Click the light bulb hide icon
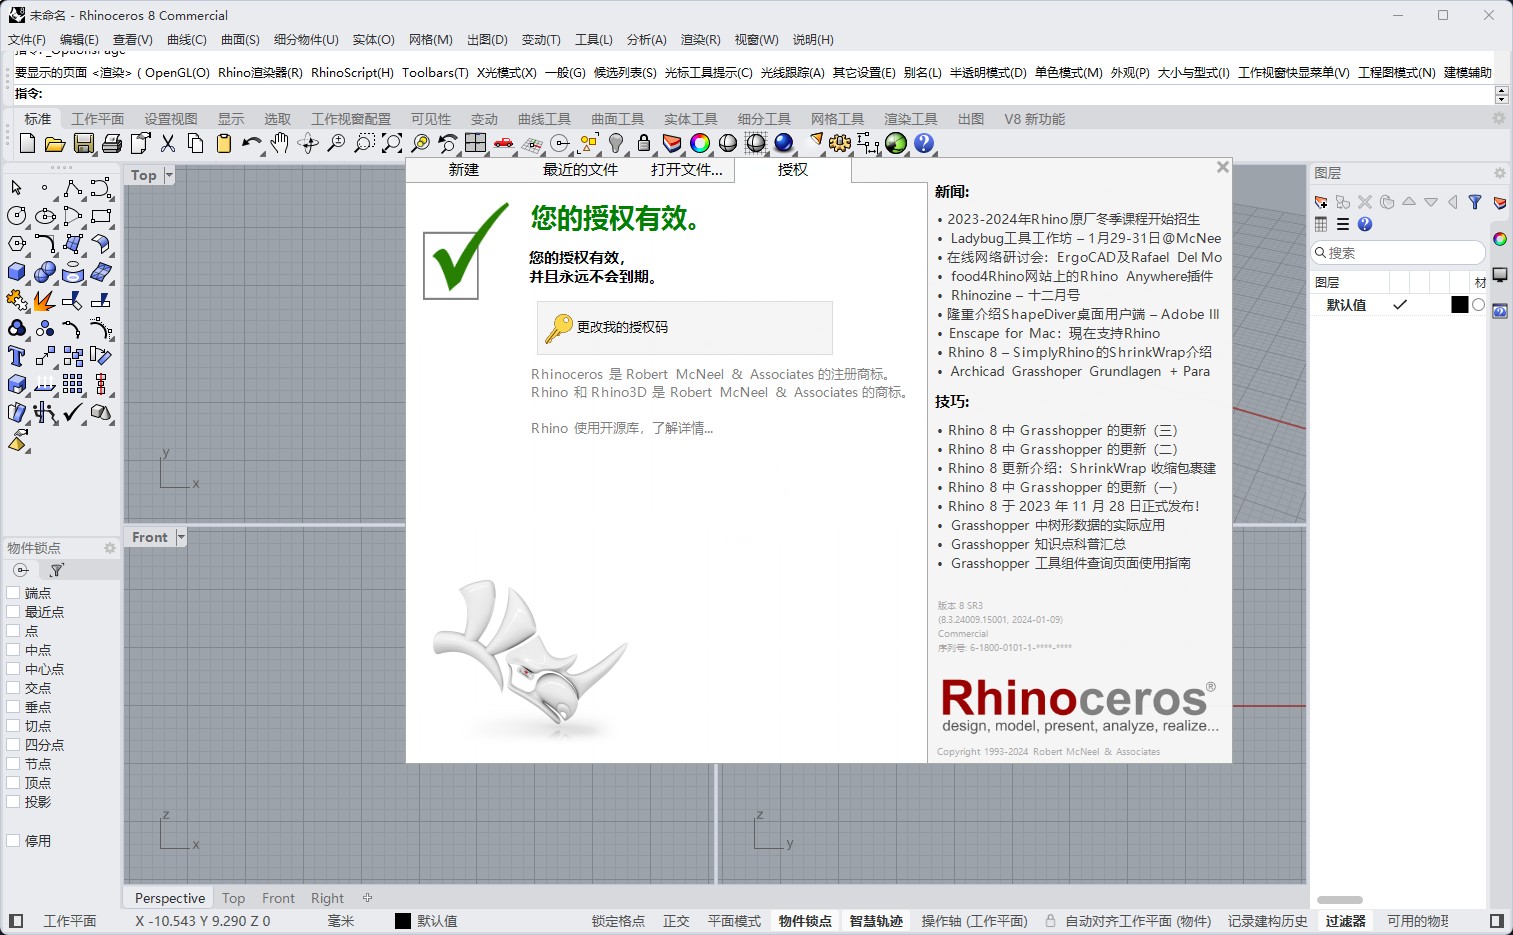This screenshot has width=1513, height=935. [x=616, y=144]
